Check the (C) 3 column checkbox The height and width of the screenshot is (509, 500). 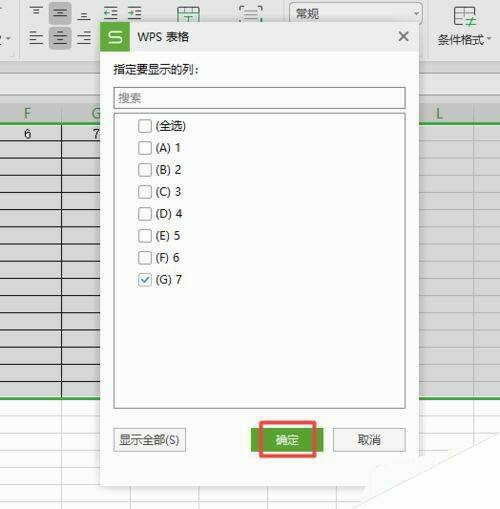[x=145, y=192]
